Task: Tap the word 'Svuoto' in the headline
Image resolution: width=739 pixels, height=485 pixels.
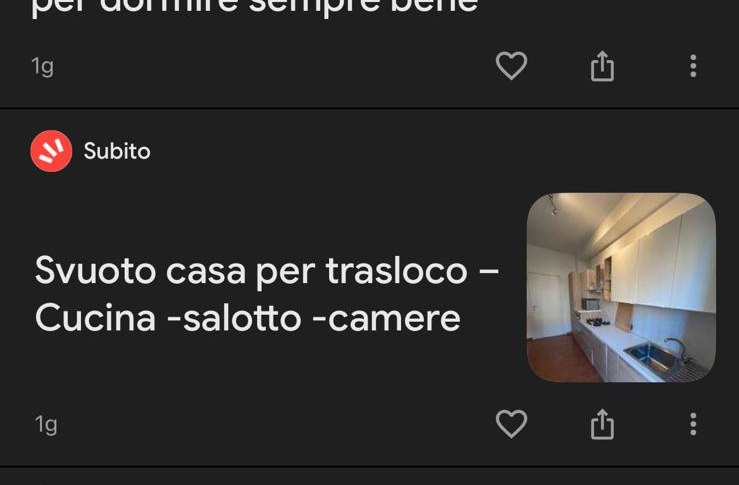Action: [x=95, y=271]
